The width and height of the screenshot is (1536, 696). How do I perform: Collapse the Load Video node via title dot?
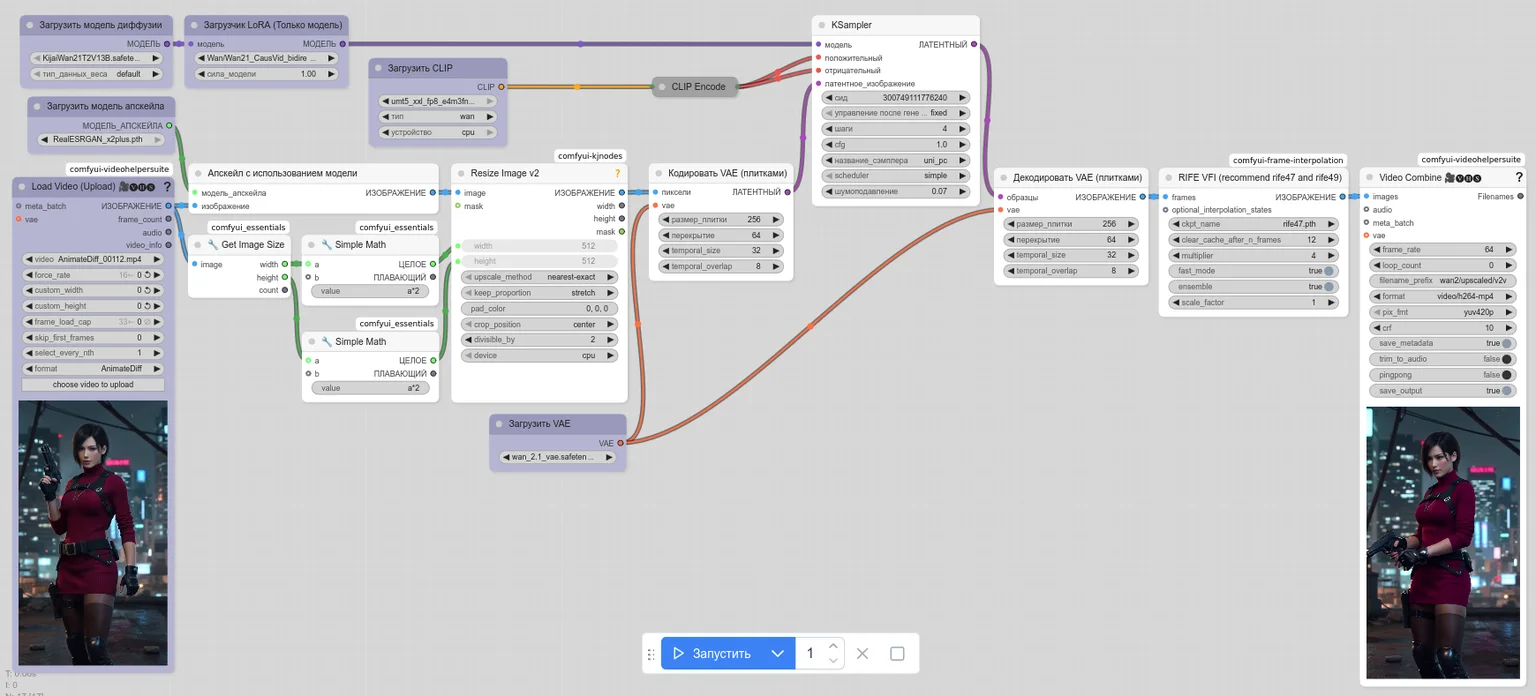point(21,186)
